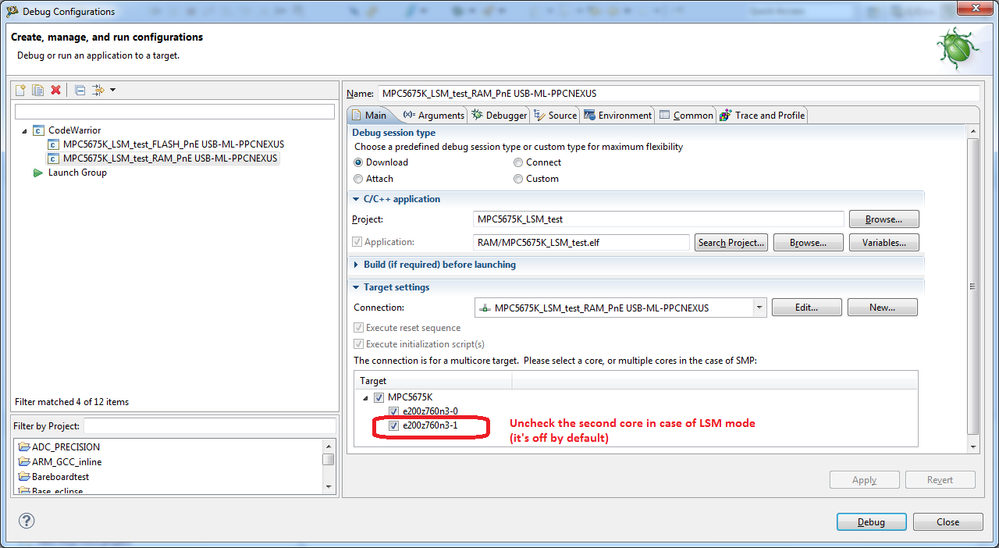This screenshot has width=999, height=548.
Task: Click the Application path field
Action: point(581,243)
